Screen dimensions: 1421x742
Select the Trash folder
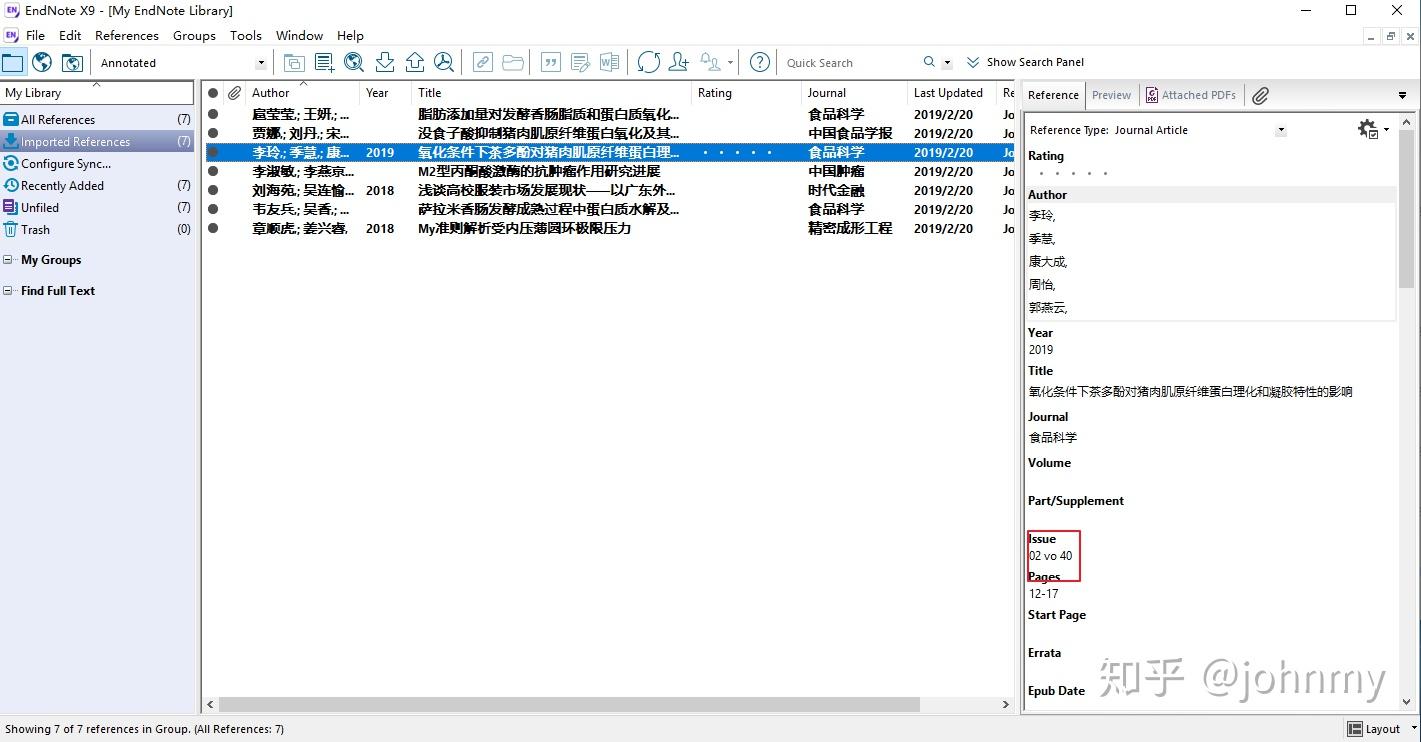pos(35,229)
